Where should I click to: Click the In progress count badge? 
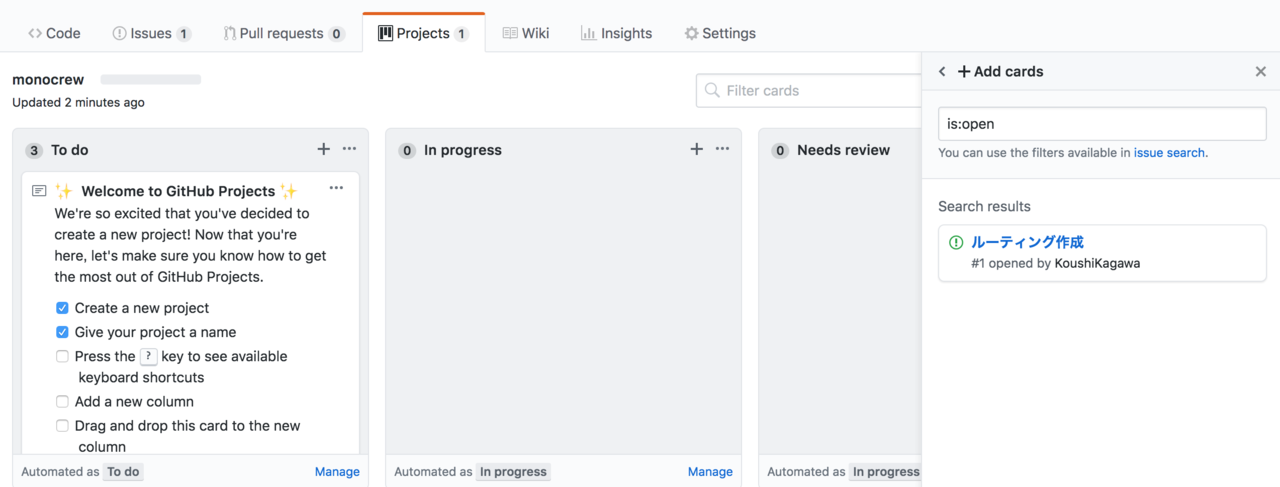[407, 150]
